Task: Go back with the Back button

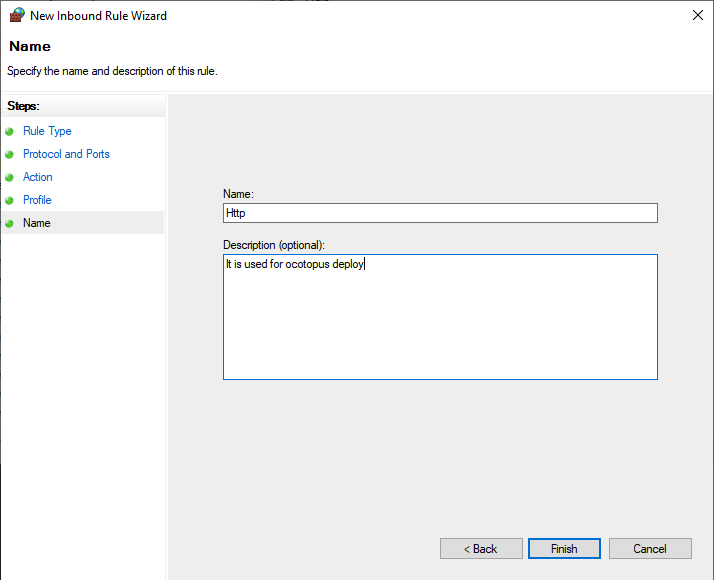Action: (481, 549)
